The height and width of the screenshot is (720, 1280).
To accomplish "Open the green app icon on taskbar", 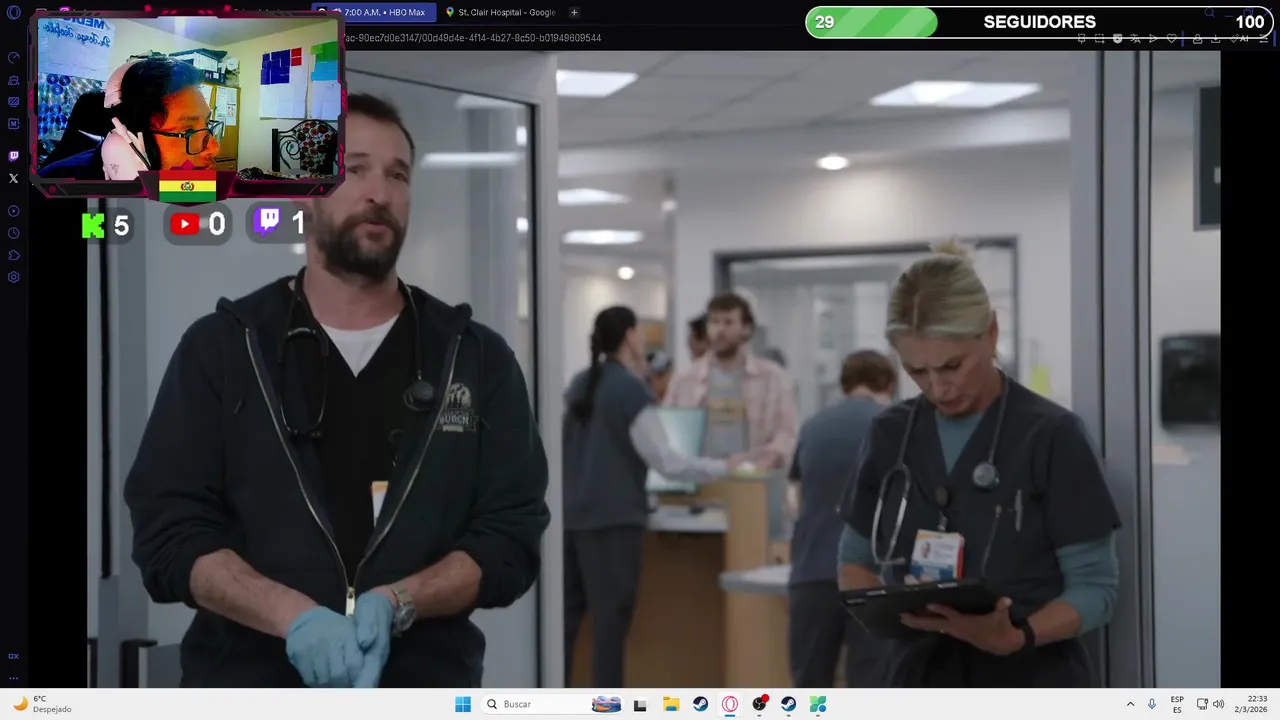I will point(818,704).
